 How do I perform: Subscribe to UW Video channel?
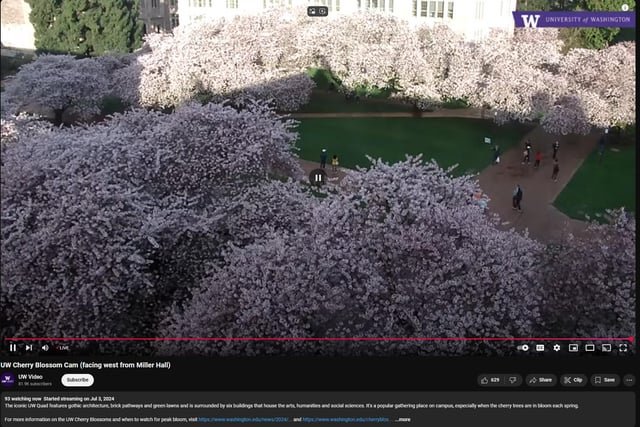78,380
